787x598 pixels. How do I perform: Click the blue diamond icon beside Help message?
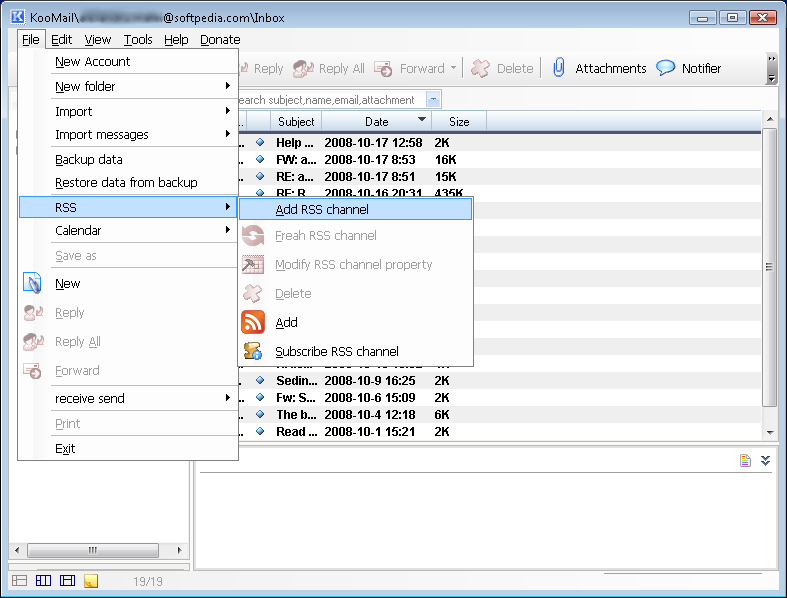point(260,142)
